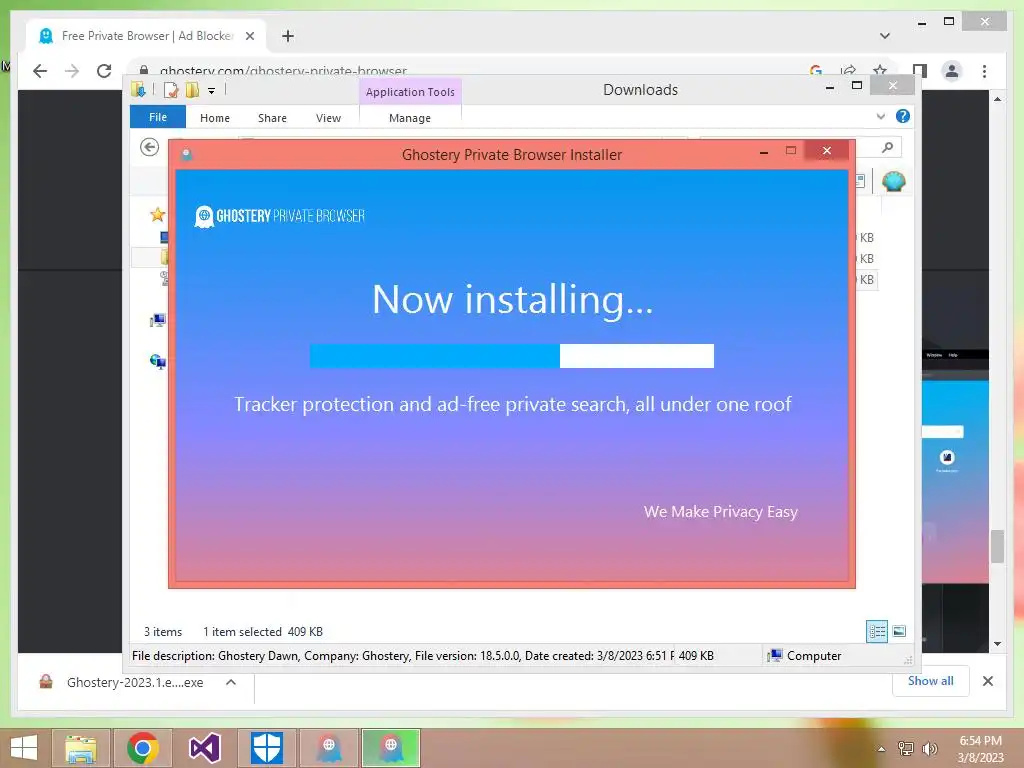The height and width of the screenshot is (768, 1024).
Task: Switch to details view in Explorer
Action: (876, 631)
